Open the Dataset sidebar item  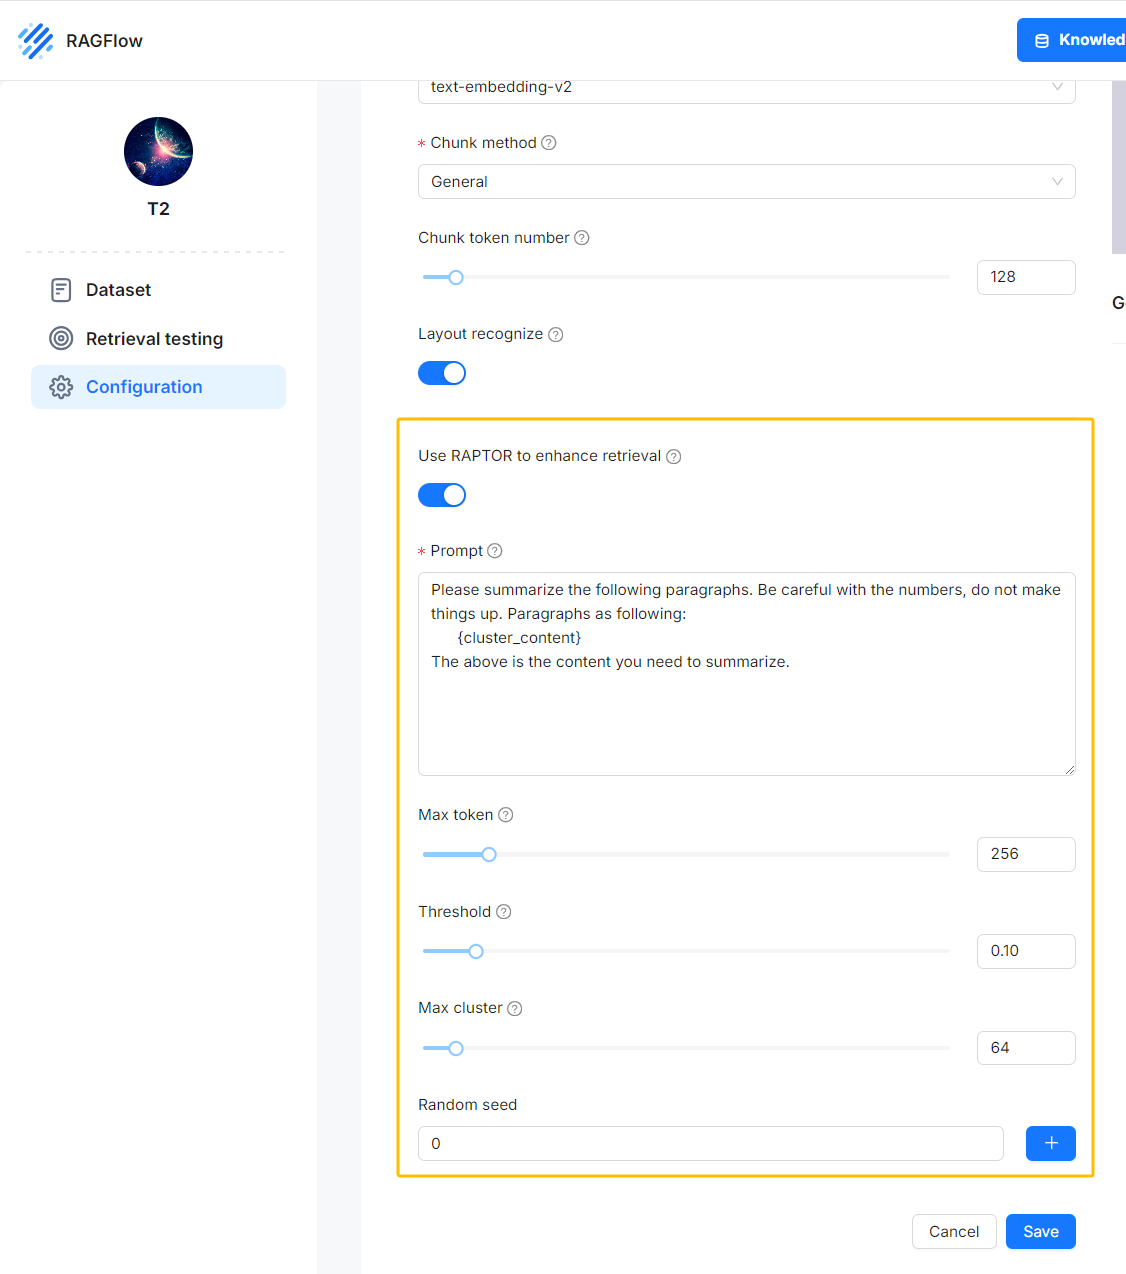coord(118,290)
